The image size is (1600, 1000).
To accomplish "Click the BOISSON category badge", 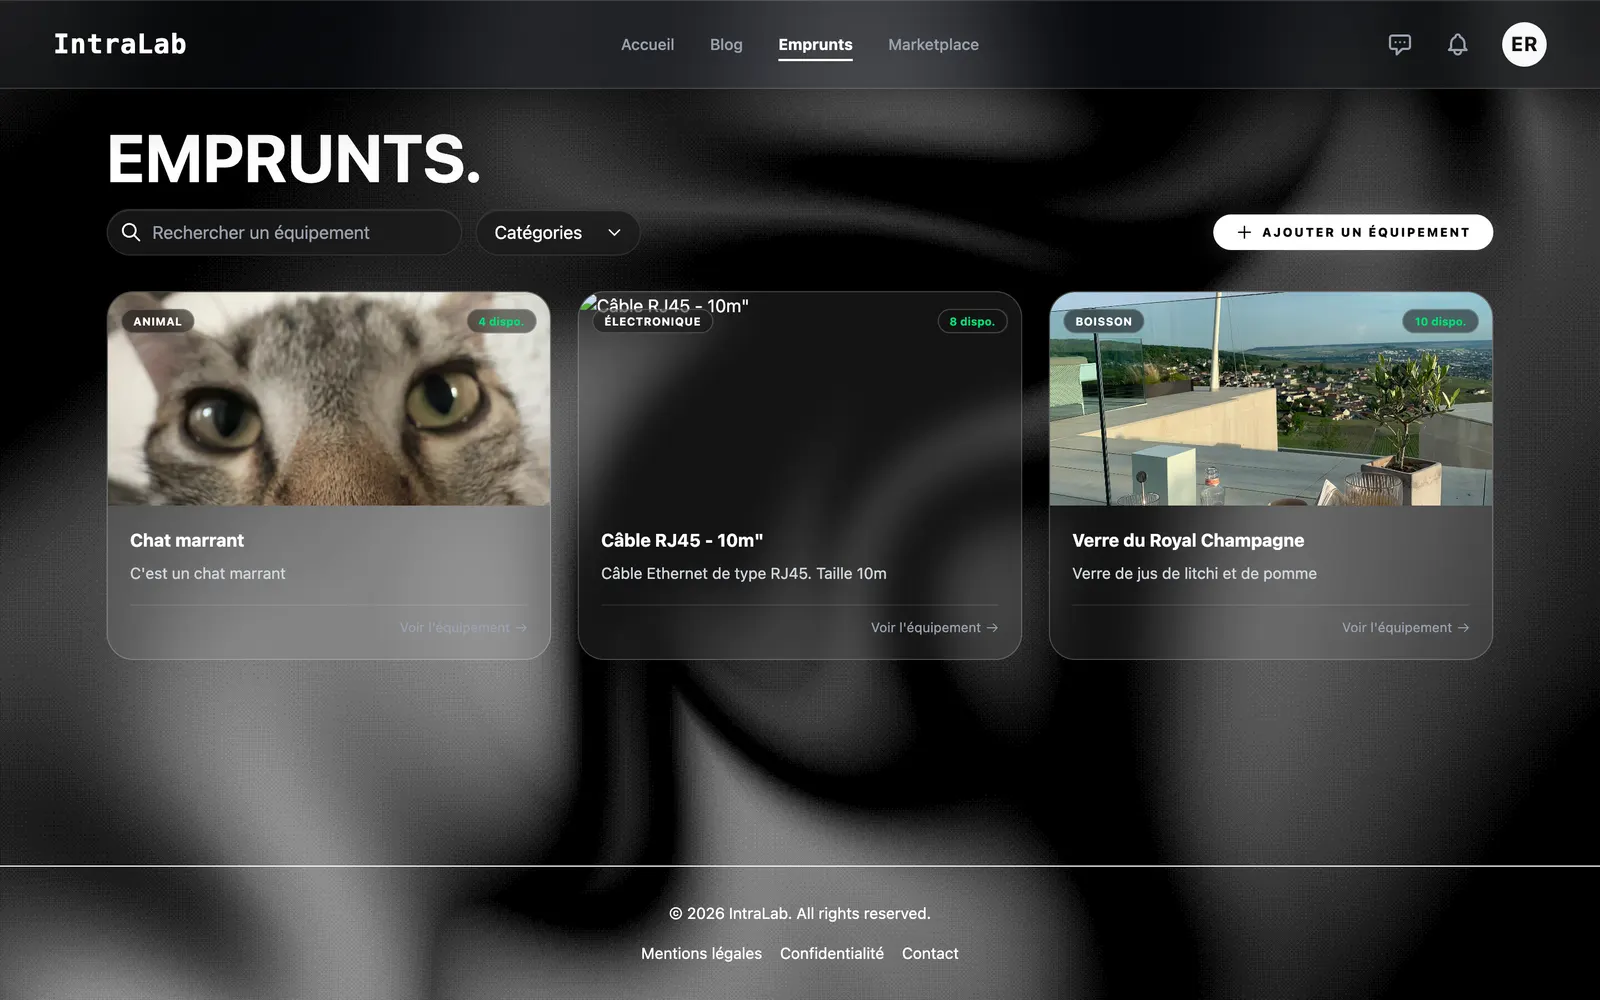I will coord(1104,321).
